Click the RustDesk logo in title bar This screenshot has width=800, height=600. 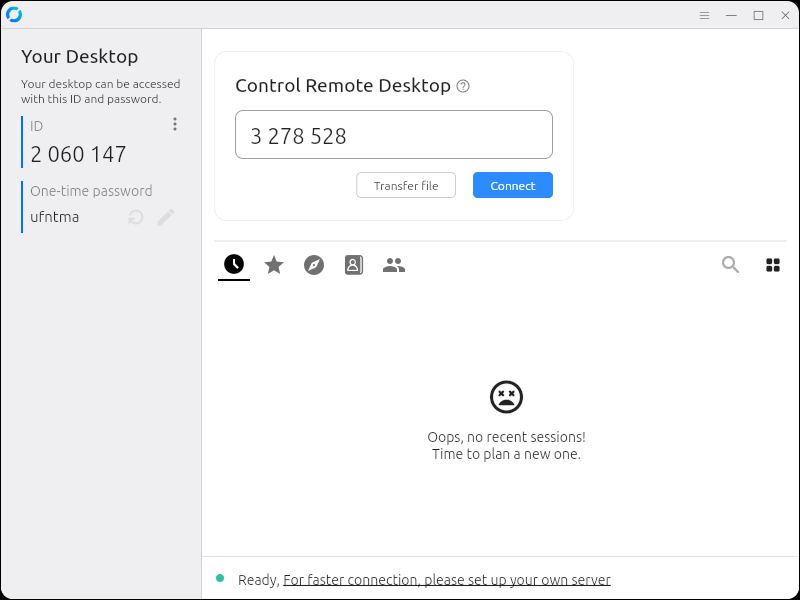tap(14, 15)
